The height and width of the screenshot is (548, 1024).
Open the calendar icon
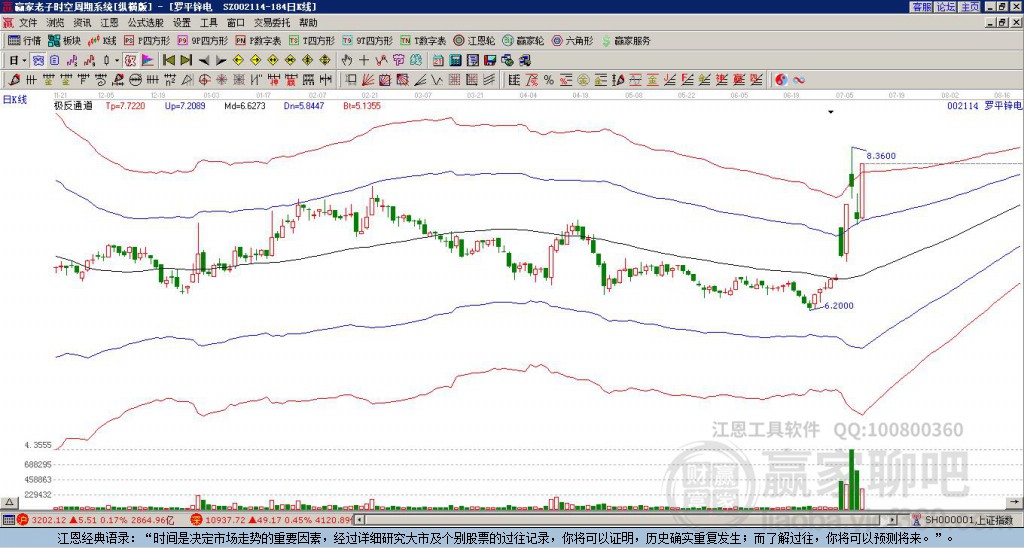438,61
